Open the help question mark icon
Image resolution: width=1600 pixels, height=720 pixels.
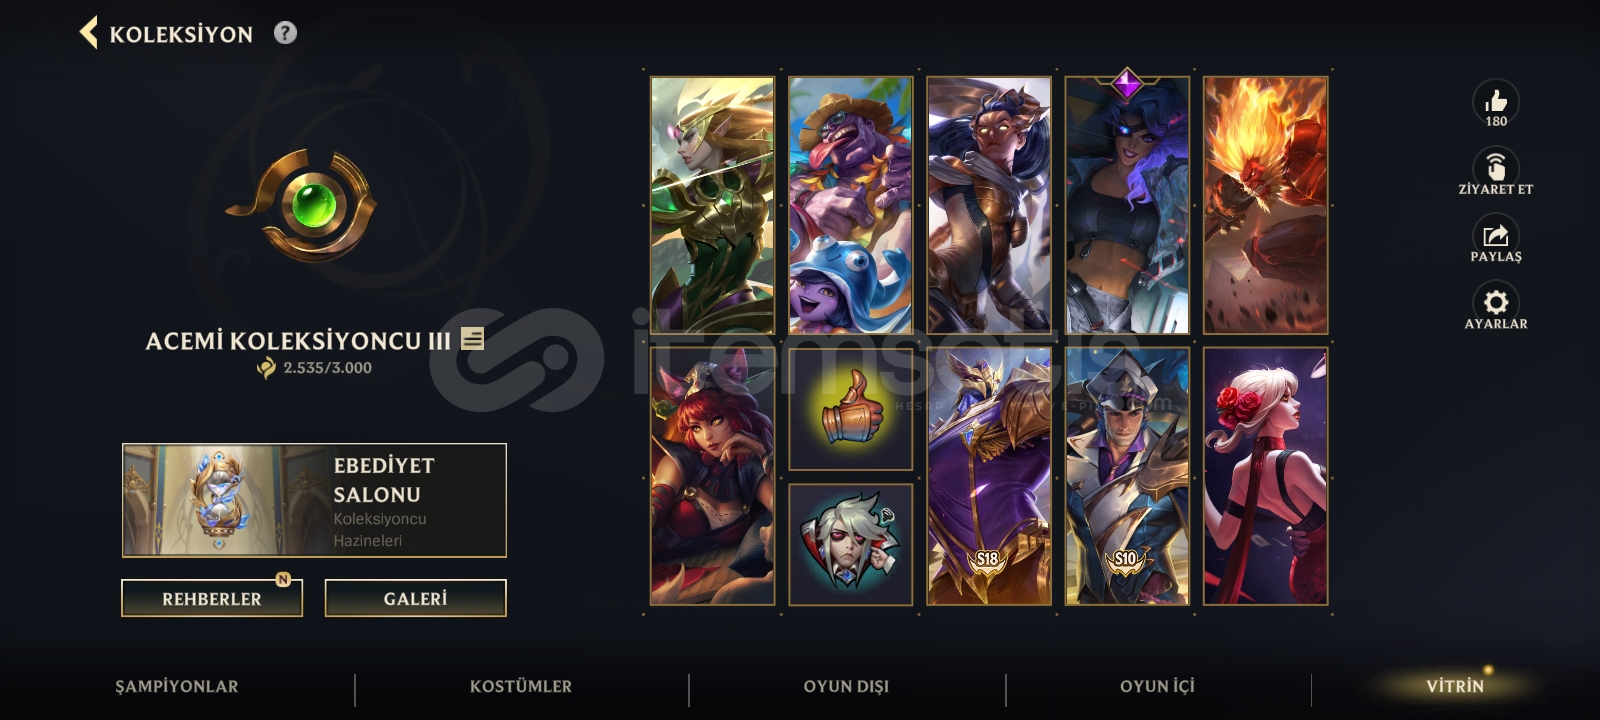point(285,33)
